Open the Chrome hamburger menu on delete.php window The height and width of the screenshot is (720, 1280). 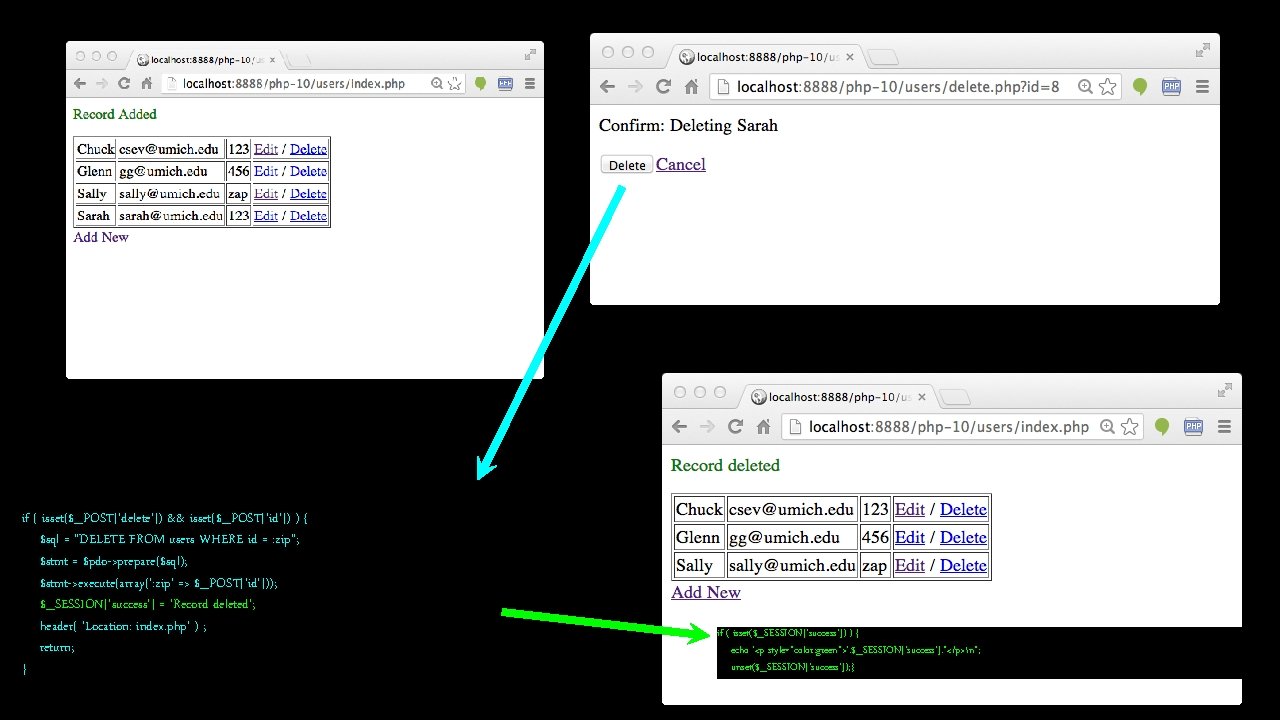(1202, 87)
